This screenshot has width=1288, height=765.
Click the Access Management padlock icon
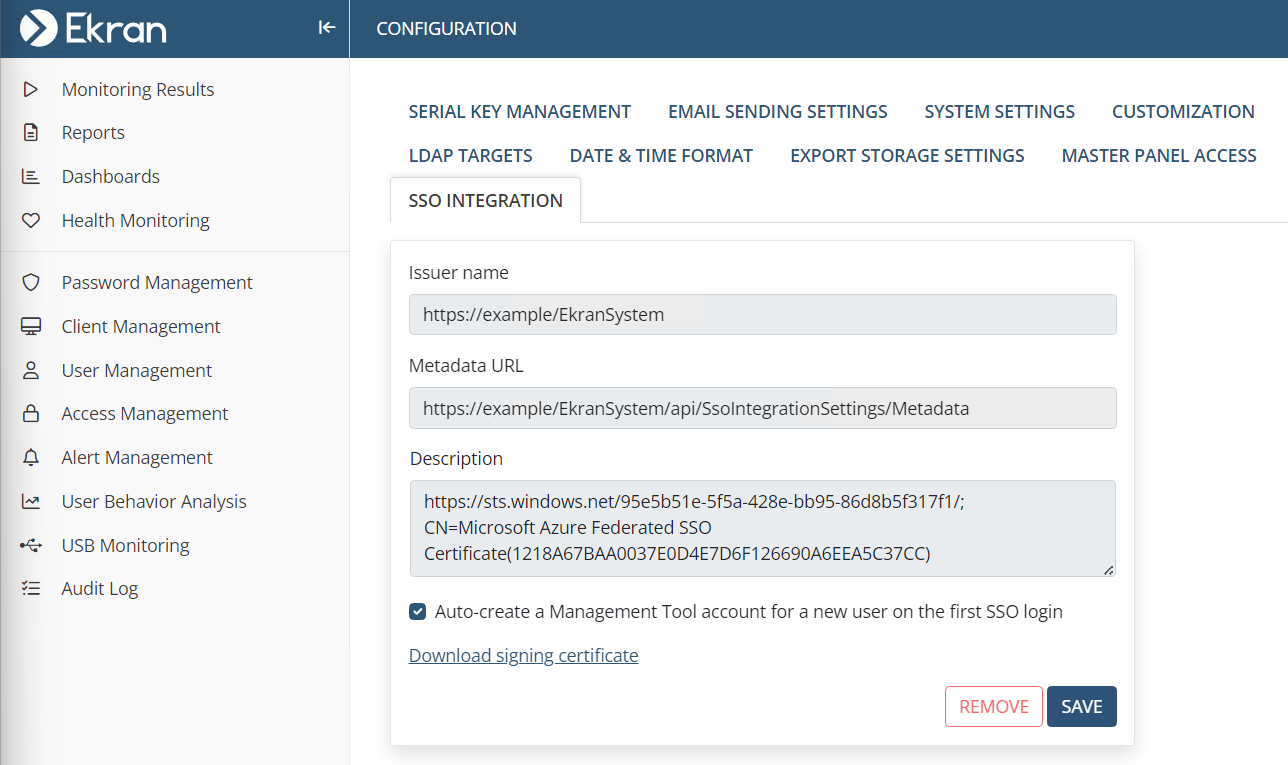[x=30, y=414]
